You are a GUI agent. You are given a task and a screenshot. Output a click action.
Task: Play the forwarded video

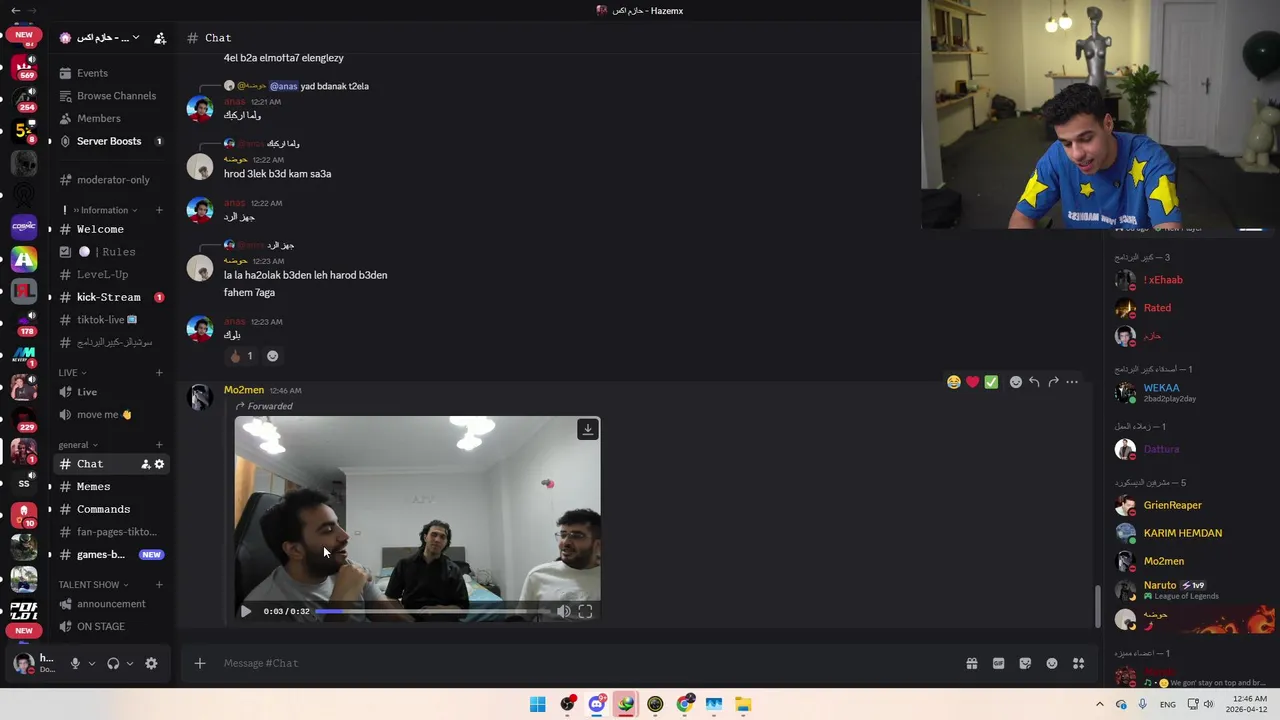(x=246, y=611)
